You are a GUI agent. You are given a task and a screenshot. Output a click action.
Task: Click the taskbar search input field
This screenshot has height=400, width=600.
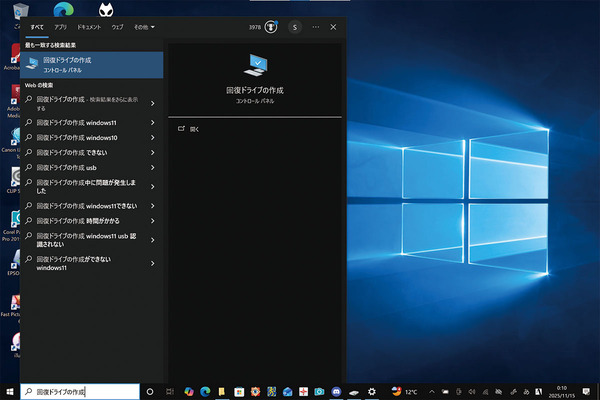click(x=80, y=392)
